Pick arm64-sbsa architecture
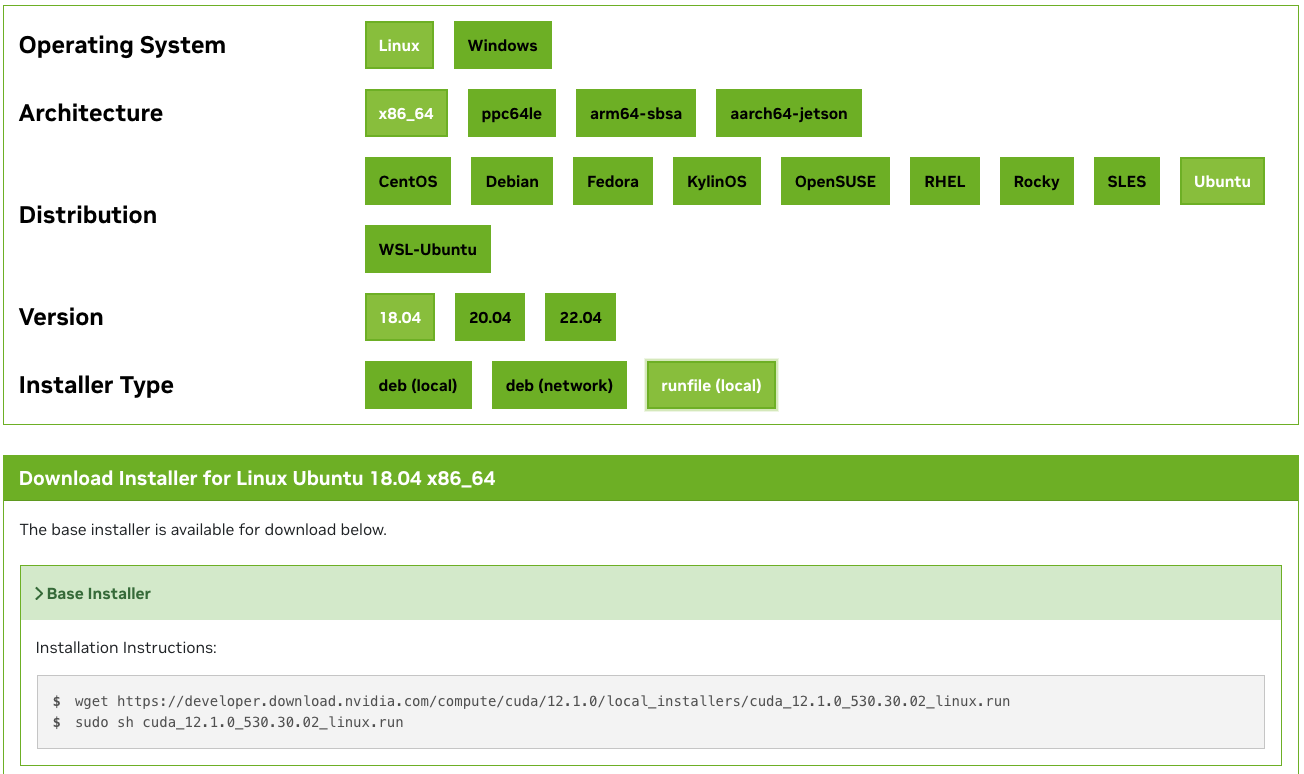The image size is (1304, 774). [636, 113]
